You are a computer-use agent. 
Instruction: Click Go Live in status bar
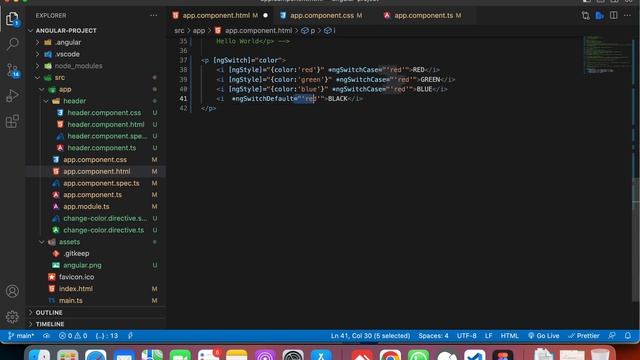(543, 336)
